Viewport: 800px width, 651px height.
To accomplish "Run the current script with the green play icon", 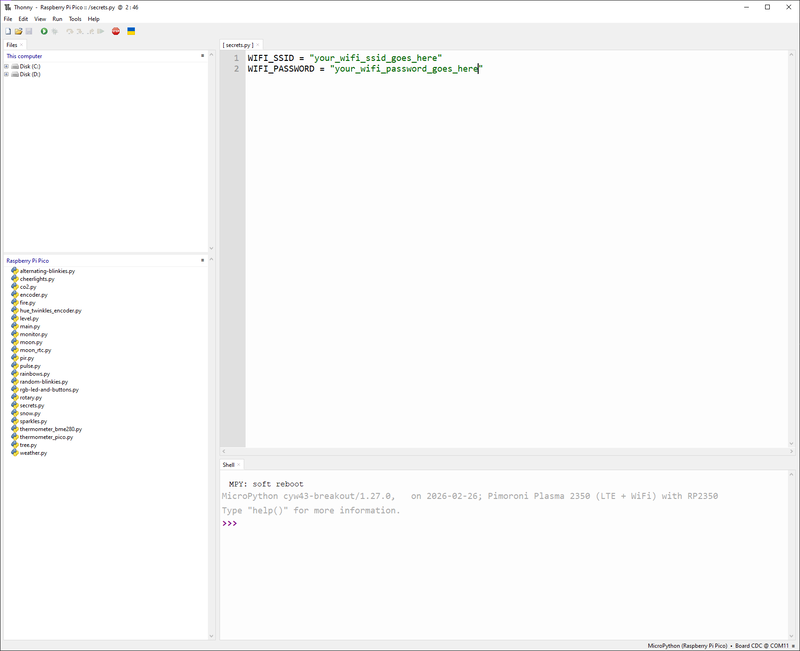I will tap(44, 31).
